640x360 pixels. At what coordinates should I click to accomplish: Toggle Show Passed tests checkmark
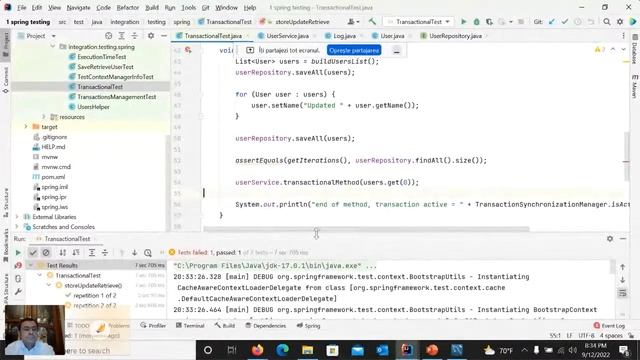coord(33,253)
